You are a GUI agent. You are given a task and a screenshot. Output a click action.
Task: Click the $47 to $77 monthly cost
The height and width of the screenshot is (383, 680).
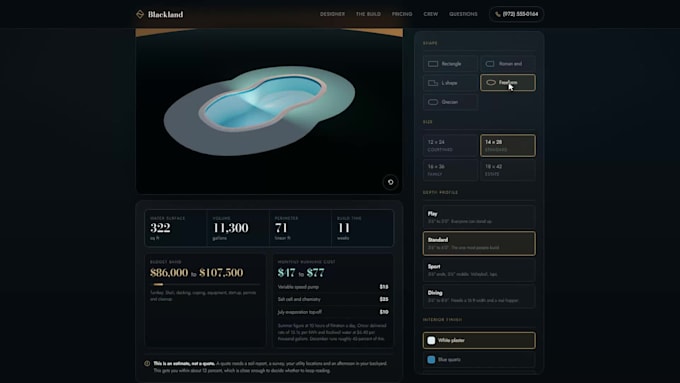click(301, 272)
